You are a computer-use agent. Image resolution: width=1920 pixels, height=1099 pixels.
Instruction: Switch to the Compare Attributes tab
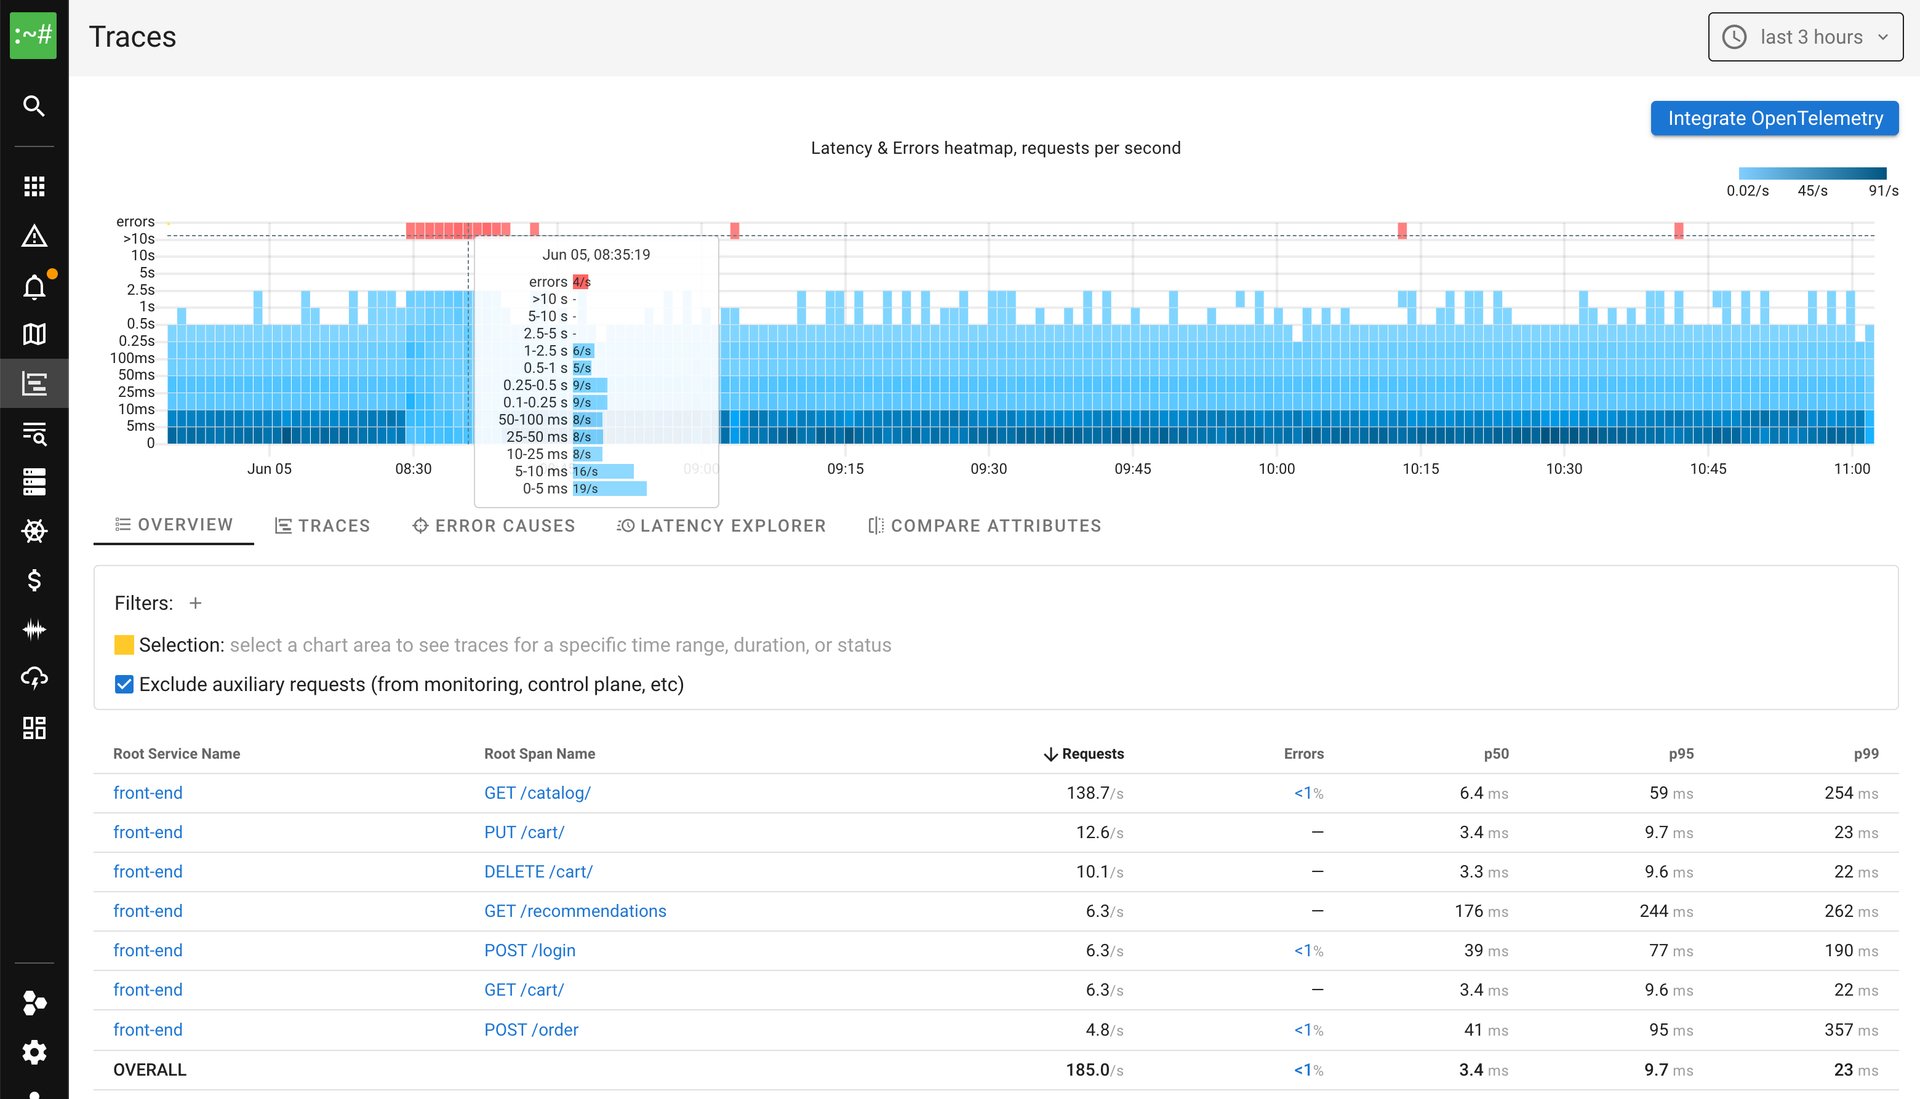[x=985, y=526]
